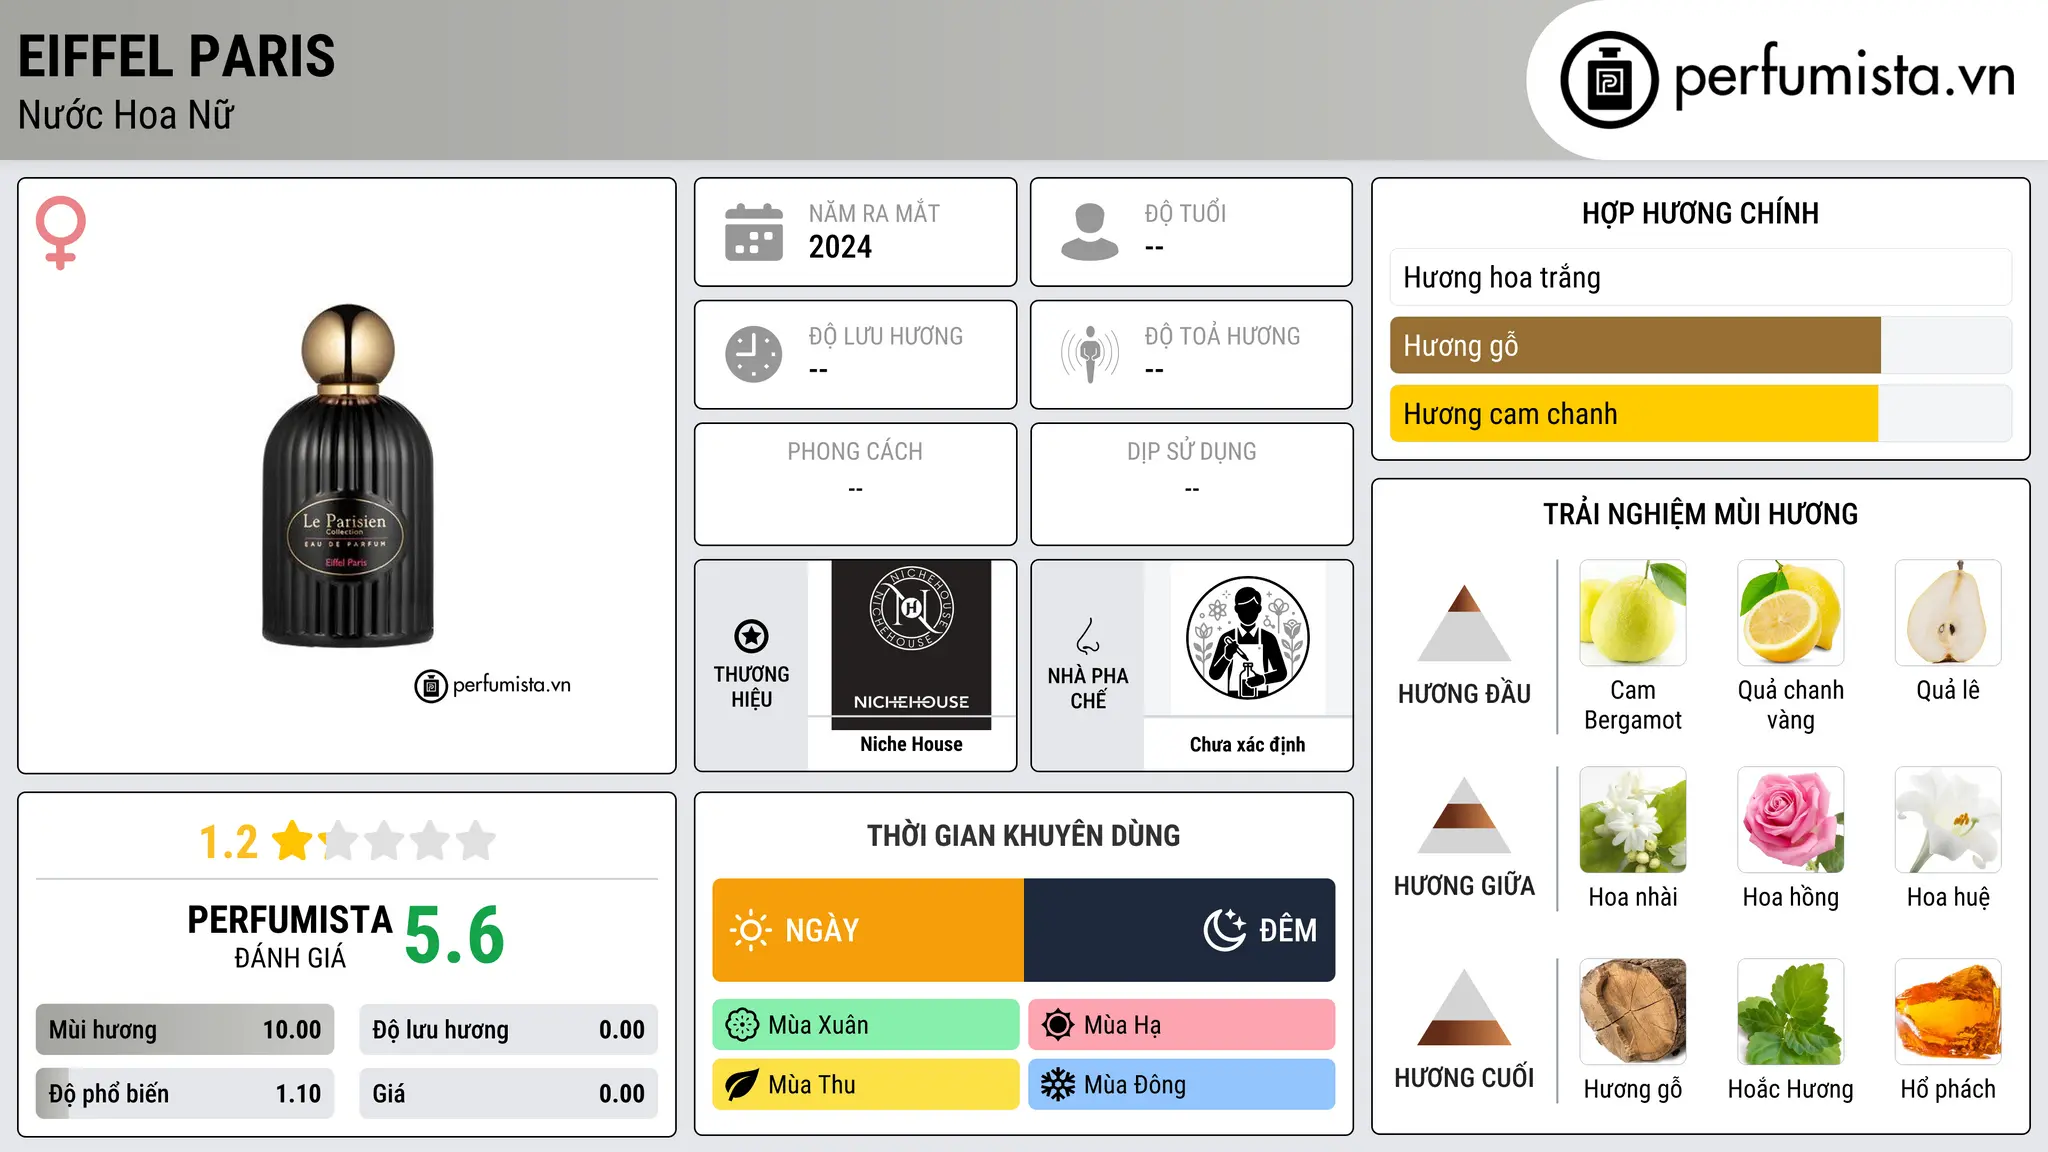Click the sillage icon for Độ toả hương
Screen dimensions: 2048x1152
tap(1089, 354)
